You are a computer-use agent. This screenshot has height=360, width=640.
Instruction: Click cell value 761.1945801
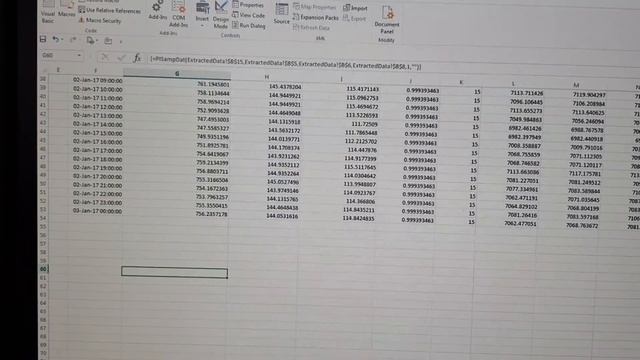click(213, 84)
